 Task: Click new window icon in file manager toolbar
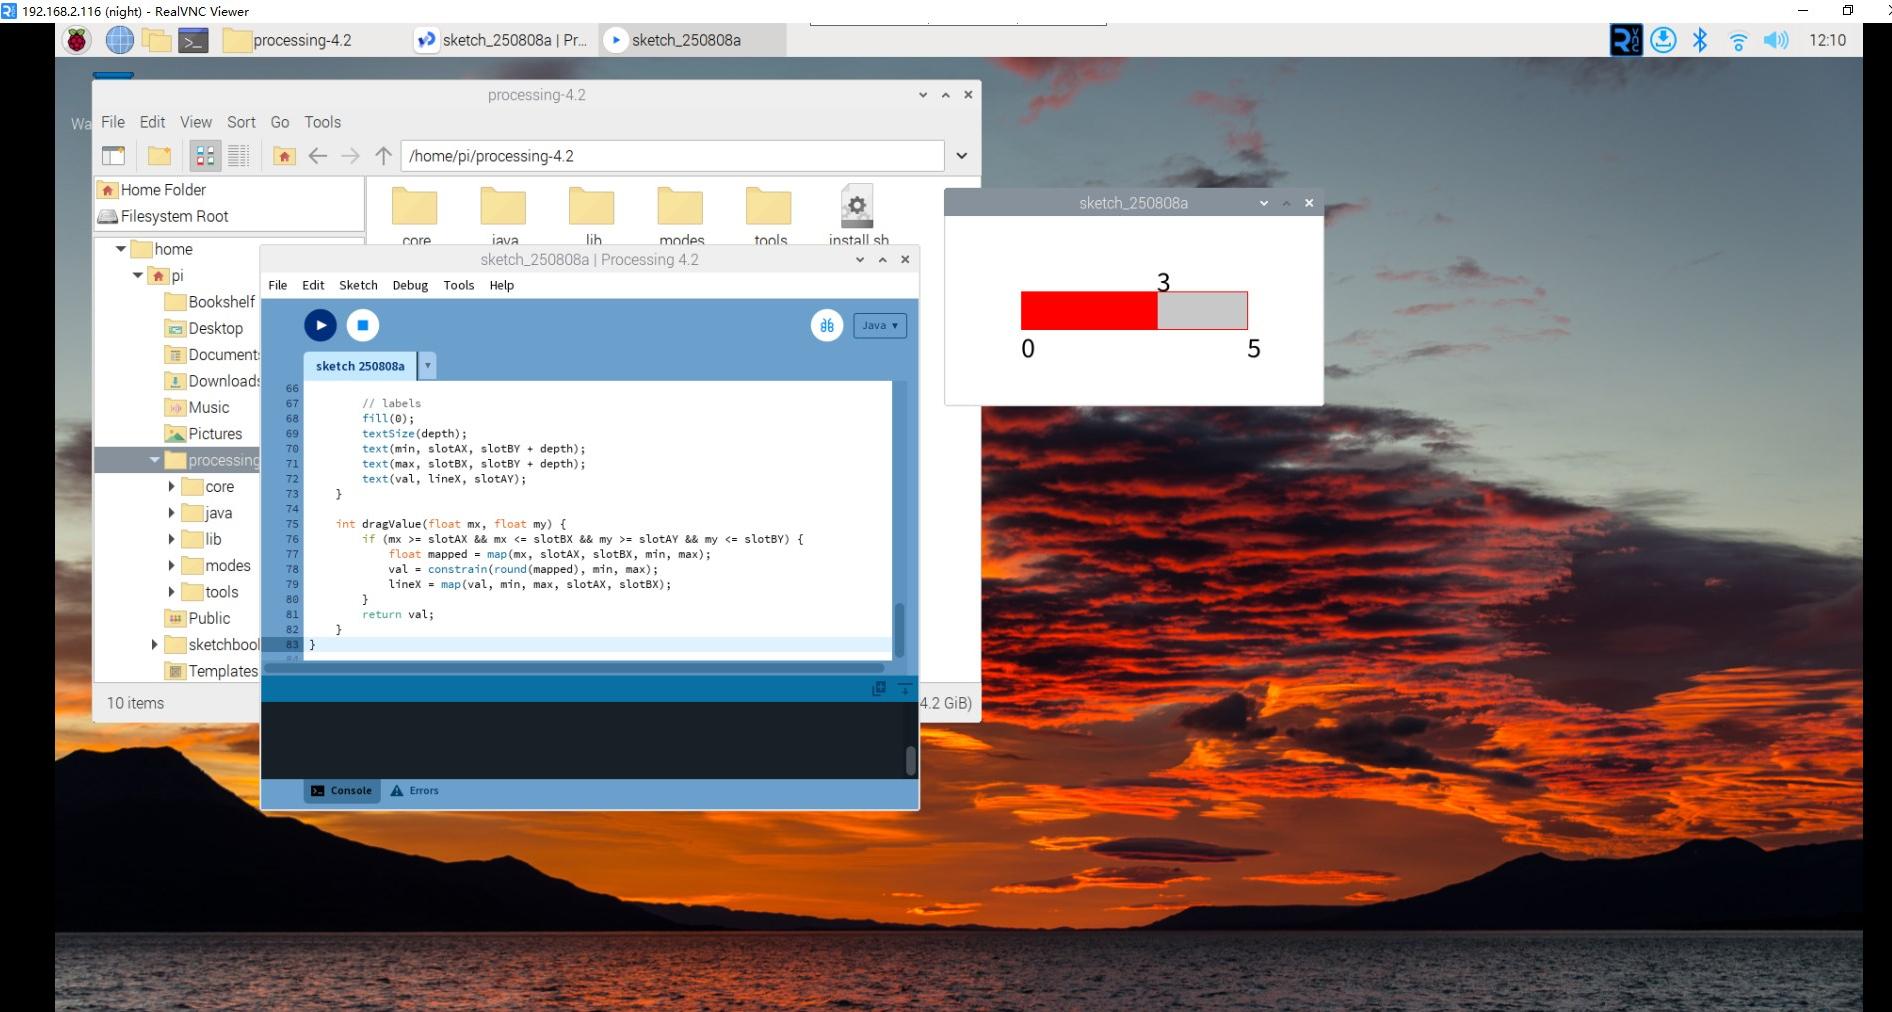pos(114,156)
